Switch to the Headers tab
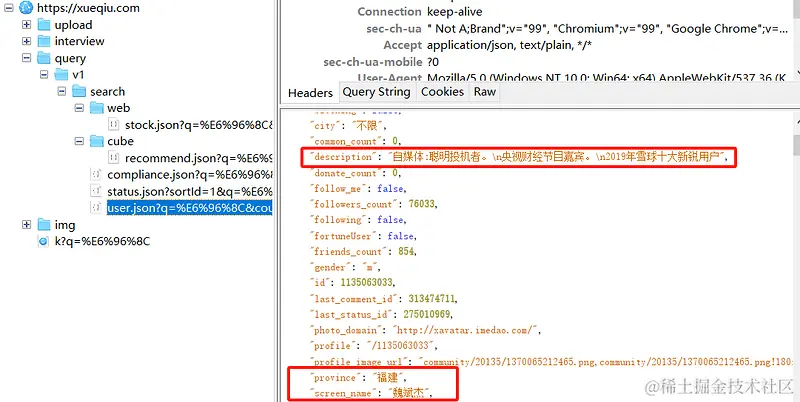Viewport: 800px width, 402px height. click(x=310, y=92)
